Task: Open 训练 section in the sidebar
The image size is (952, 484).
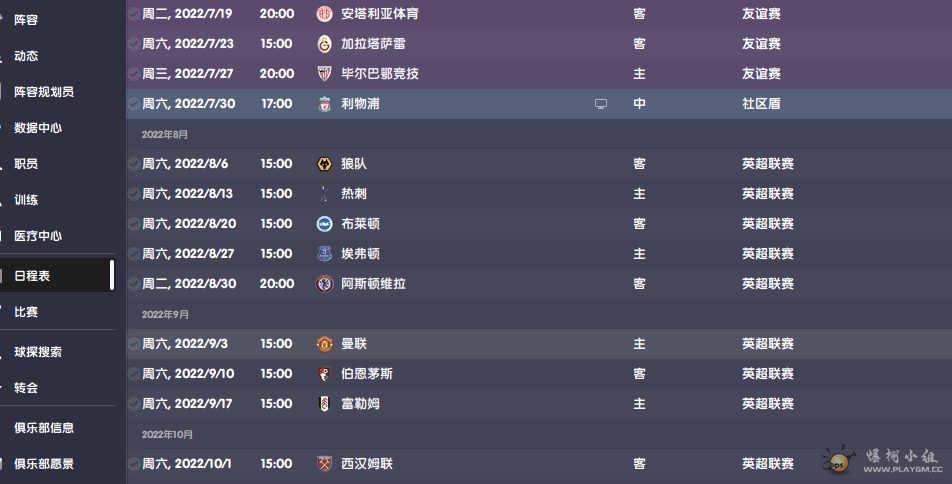Action: pyautogui.click(x=26, y=200)
